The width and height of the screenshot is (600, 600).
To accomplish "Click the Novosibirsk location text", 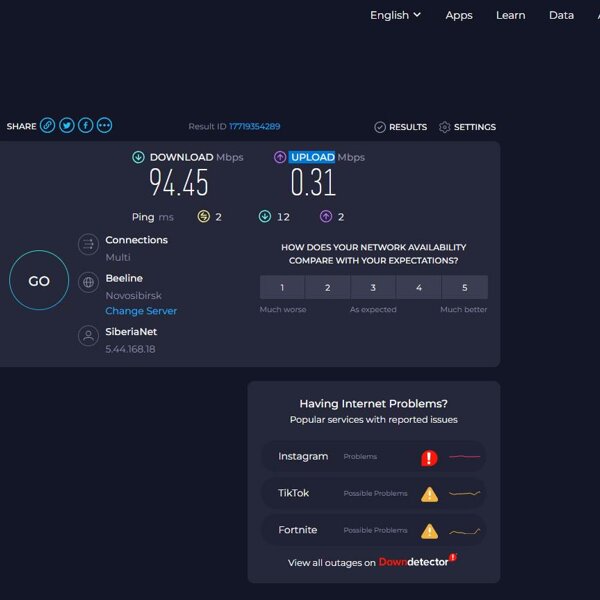I will pos(134,295).
